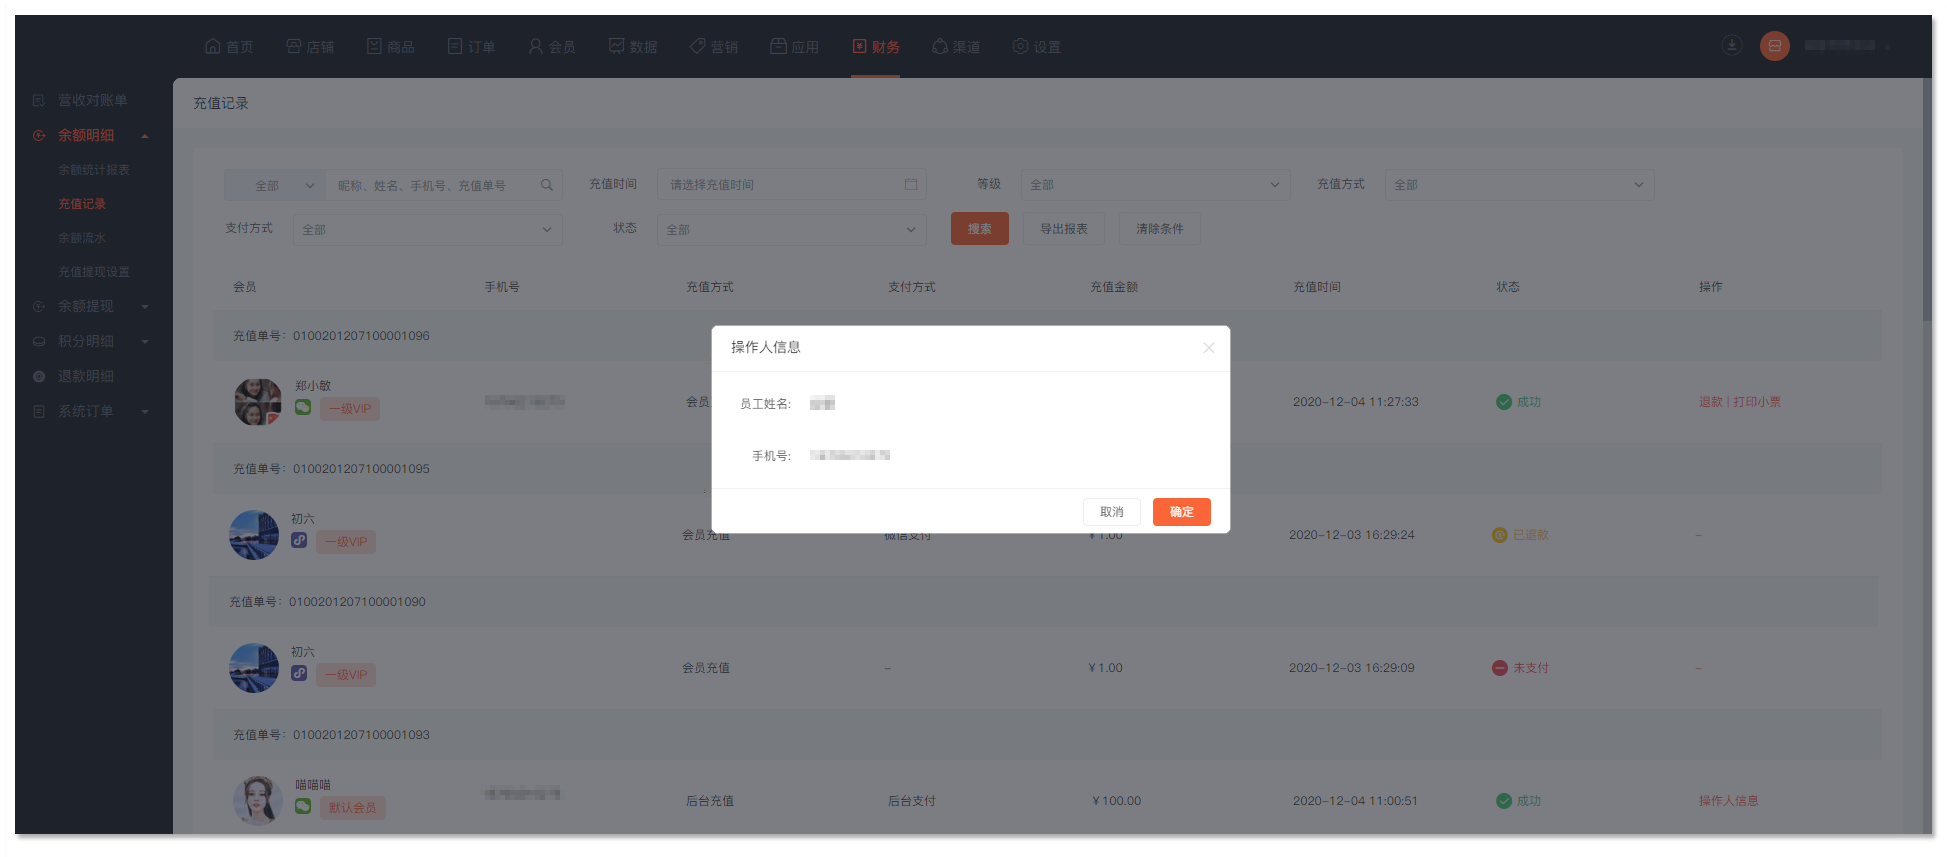Click the 取消 button in dialog
1947x857 pixels.
coord(1111,512)
